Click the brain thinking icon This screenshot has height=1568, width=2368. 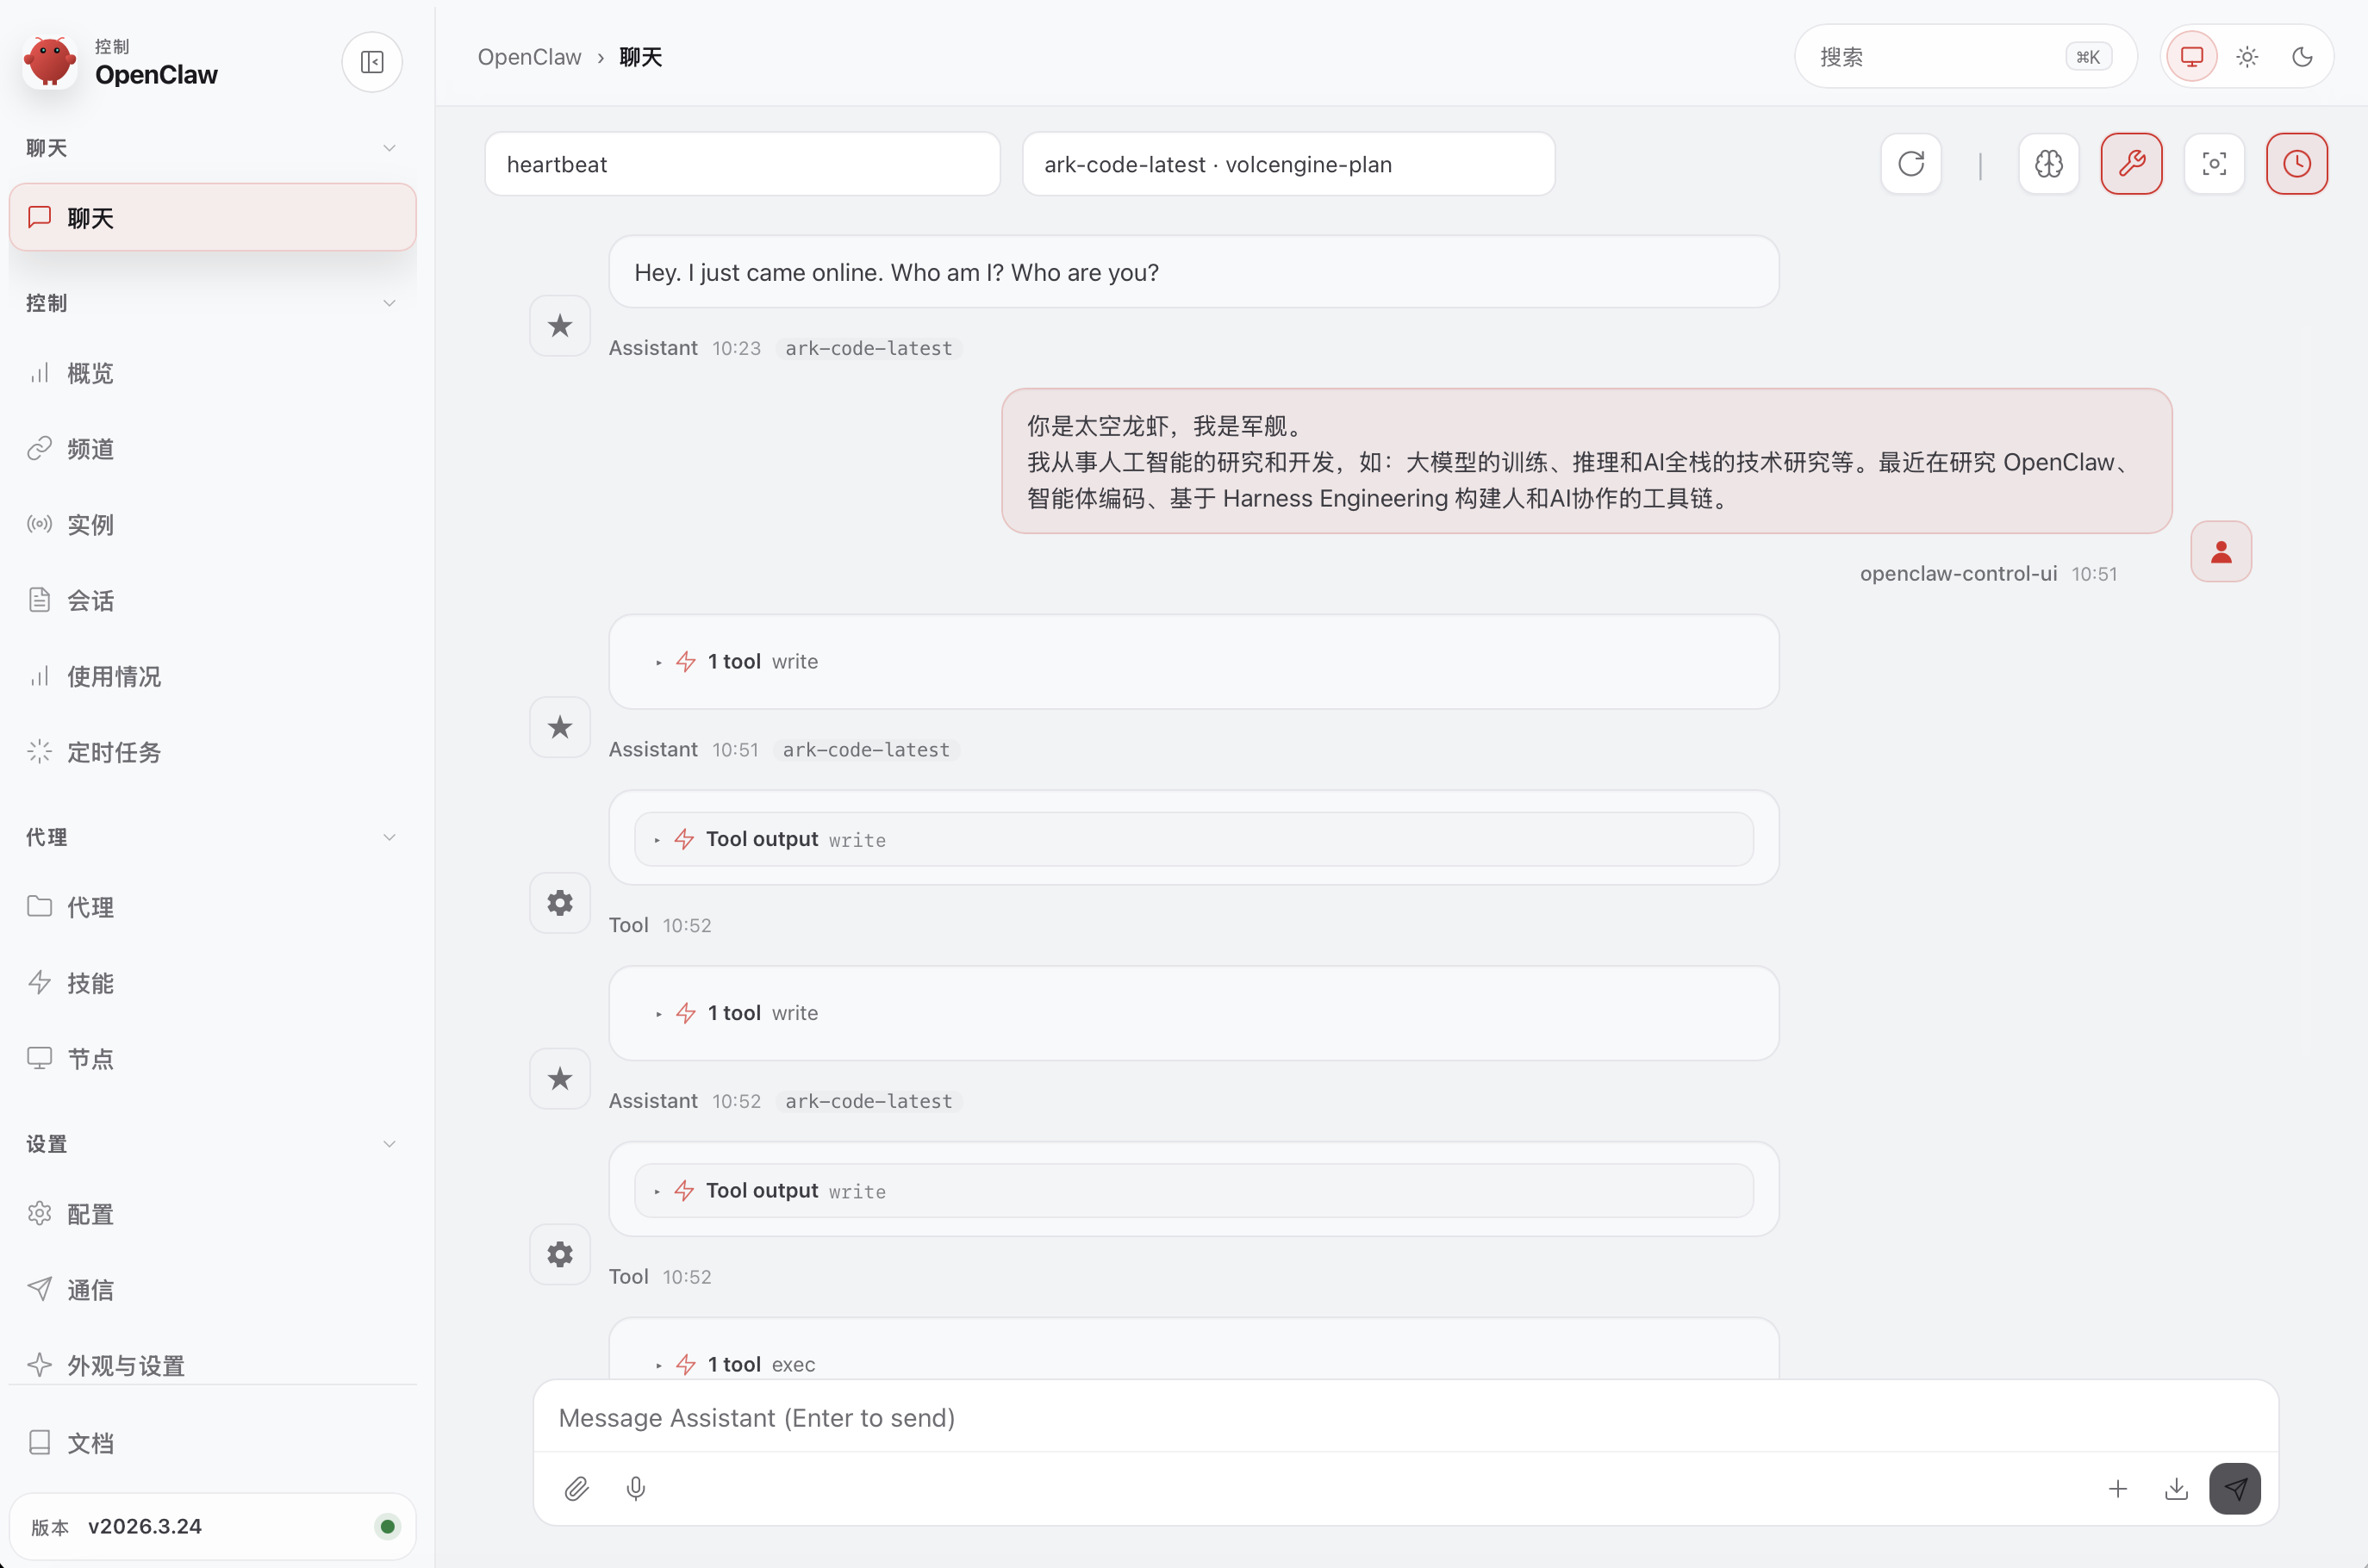pos(2048,164)
